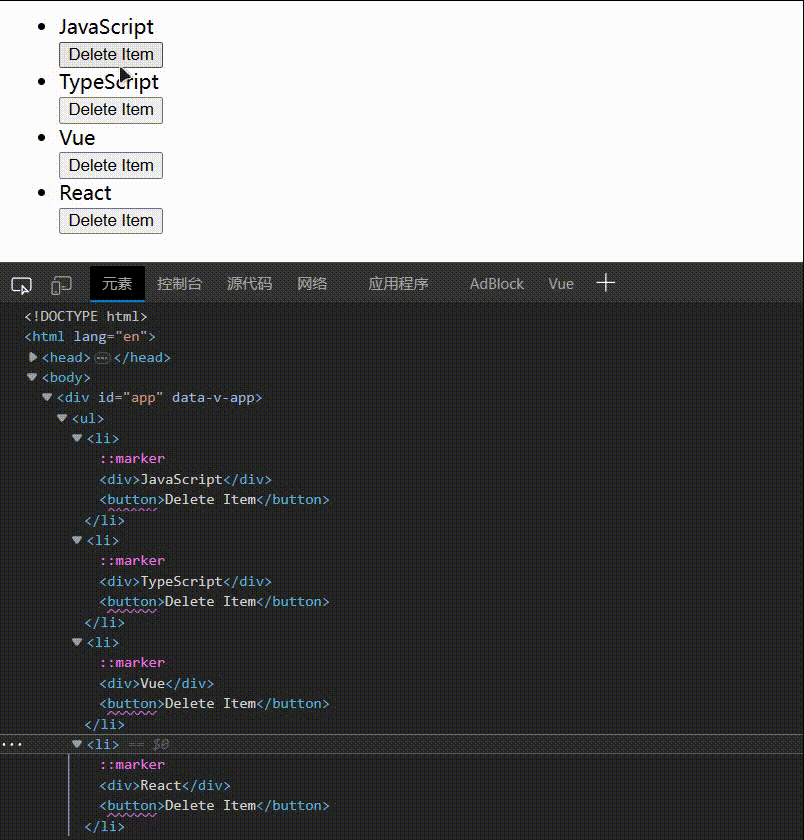Viewport: 804px width, 840px height.
Task: Open the three-dot menu beside selected li
Action: click(12, 744)
